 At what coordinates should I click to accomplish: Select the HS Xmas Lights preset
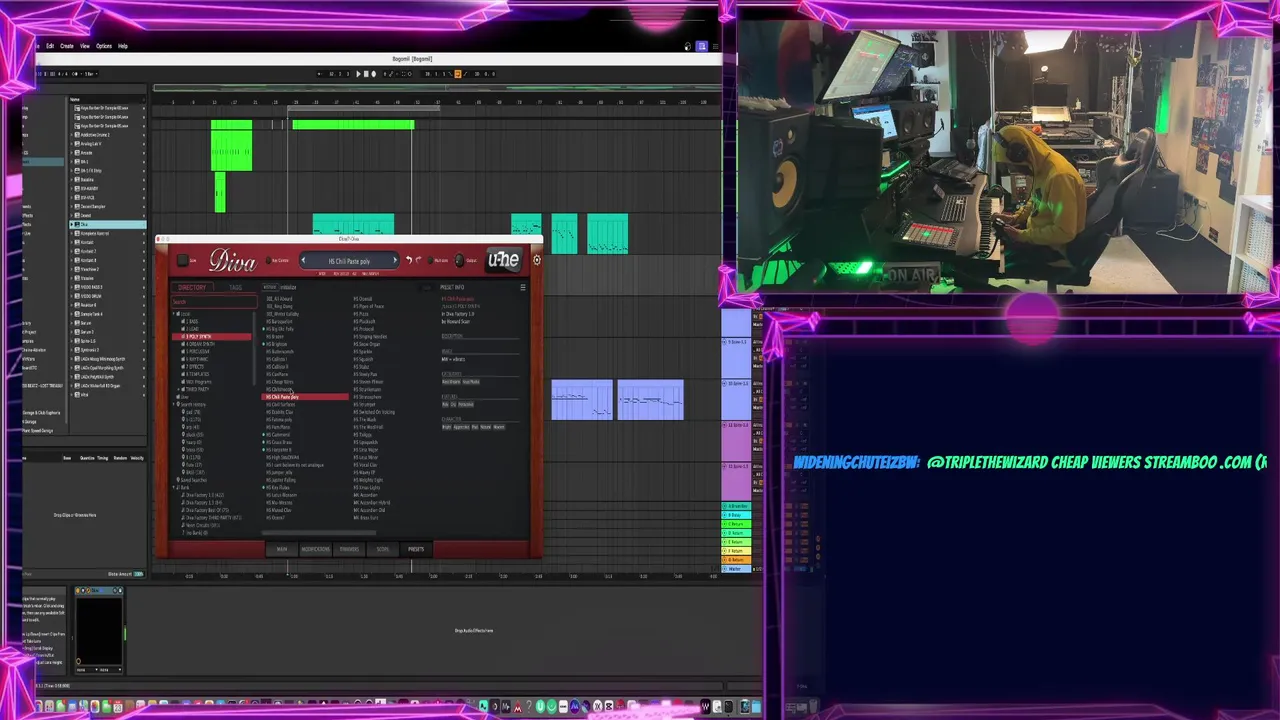tap(367, 487)
